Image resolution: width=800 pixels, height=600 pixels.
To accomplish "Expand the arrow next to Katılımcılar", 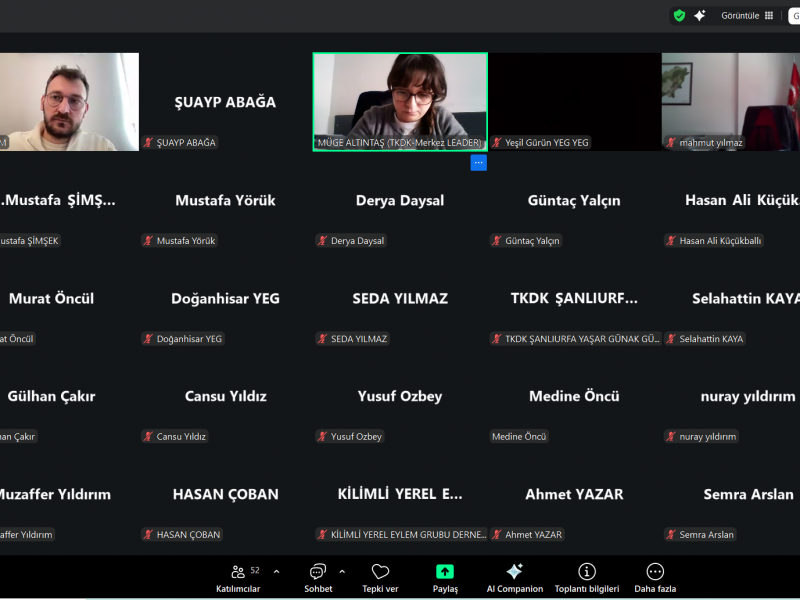I will pyautogui.click(x=276, y=572).
